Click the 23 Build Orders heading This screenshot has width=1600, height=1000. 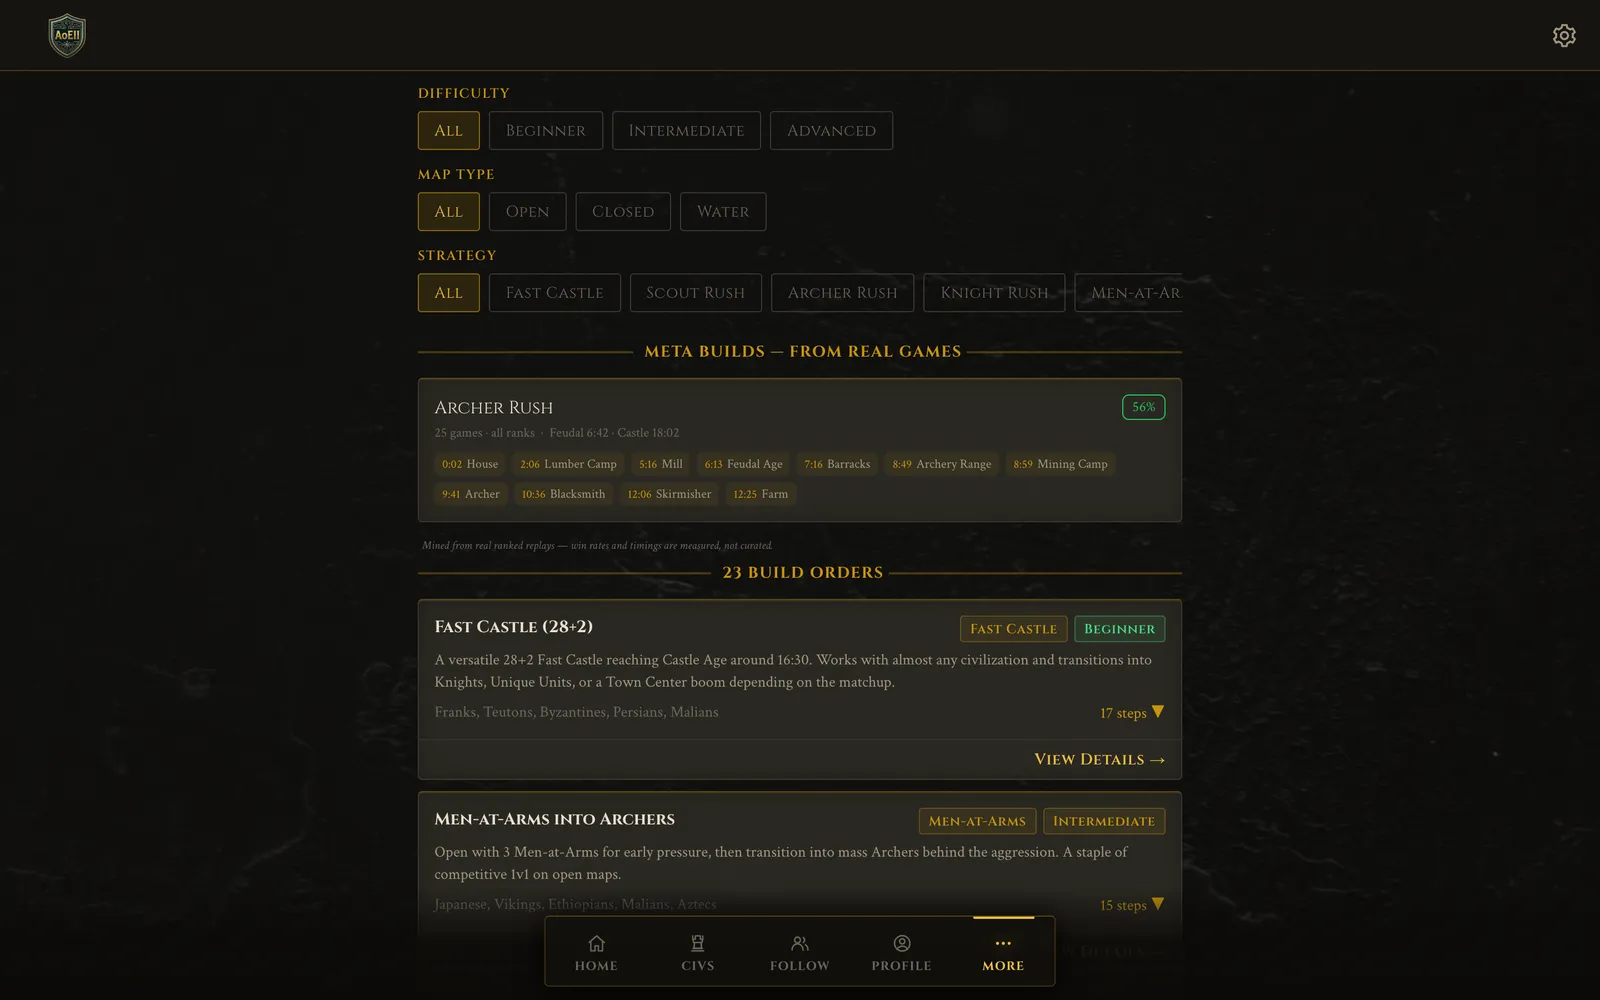coord(803,573)
